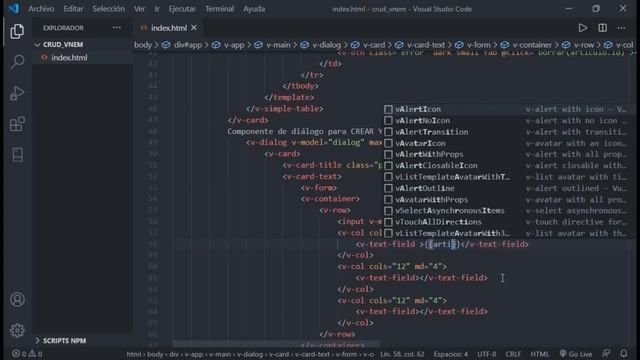
Task: Change indentation via Espacios: 4
Action: pyautogui.click(x=451, y=354)
